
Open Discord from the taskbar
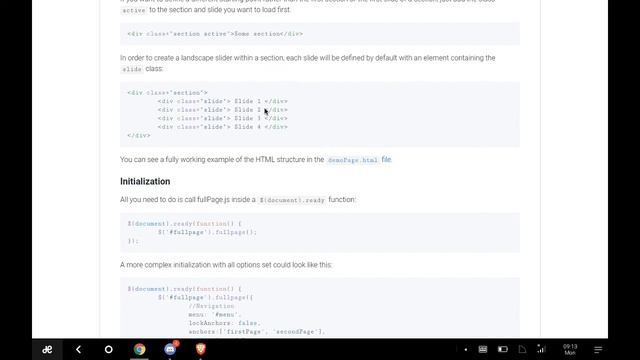[170, 349]
